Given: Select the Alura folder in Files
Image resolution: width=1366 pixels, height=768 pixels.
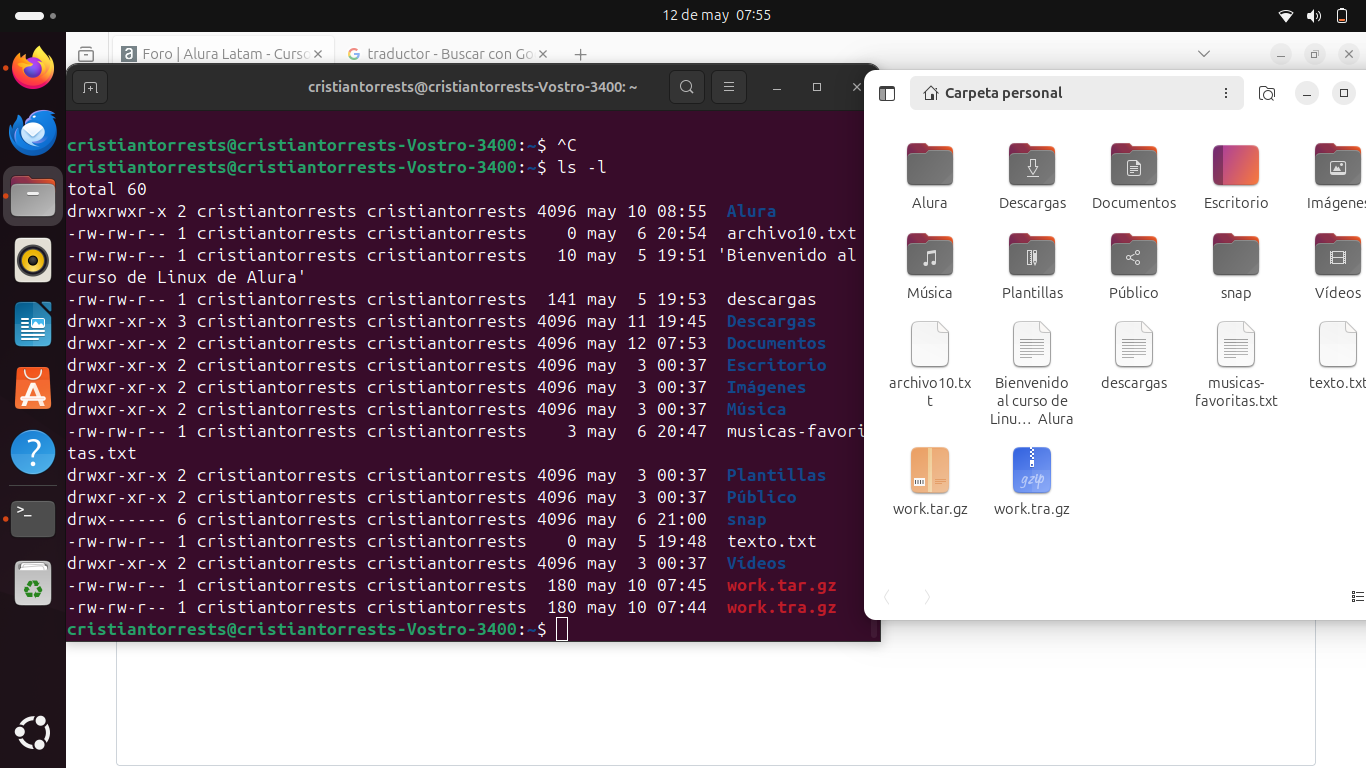Looking at the screenshot, I should pos(930,177).
